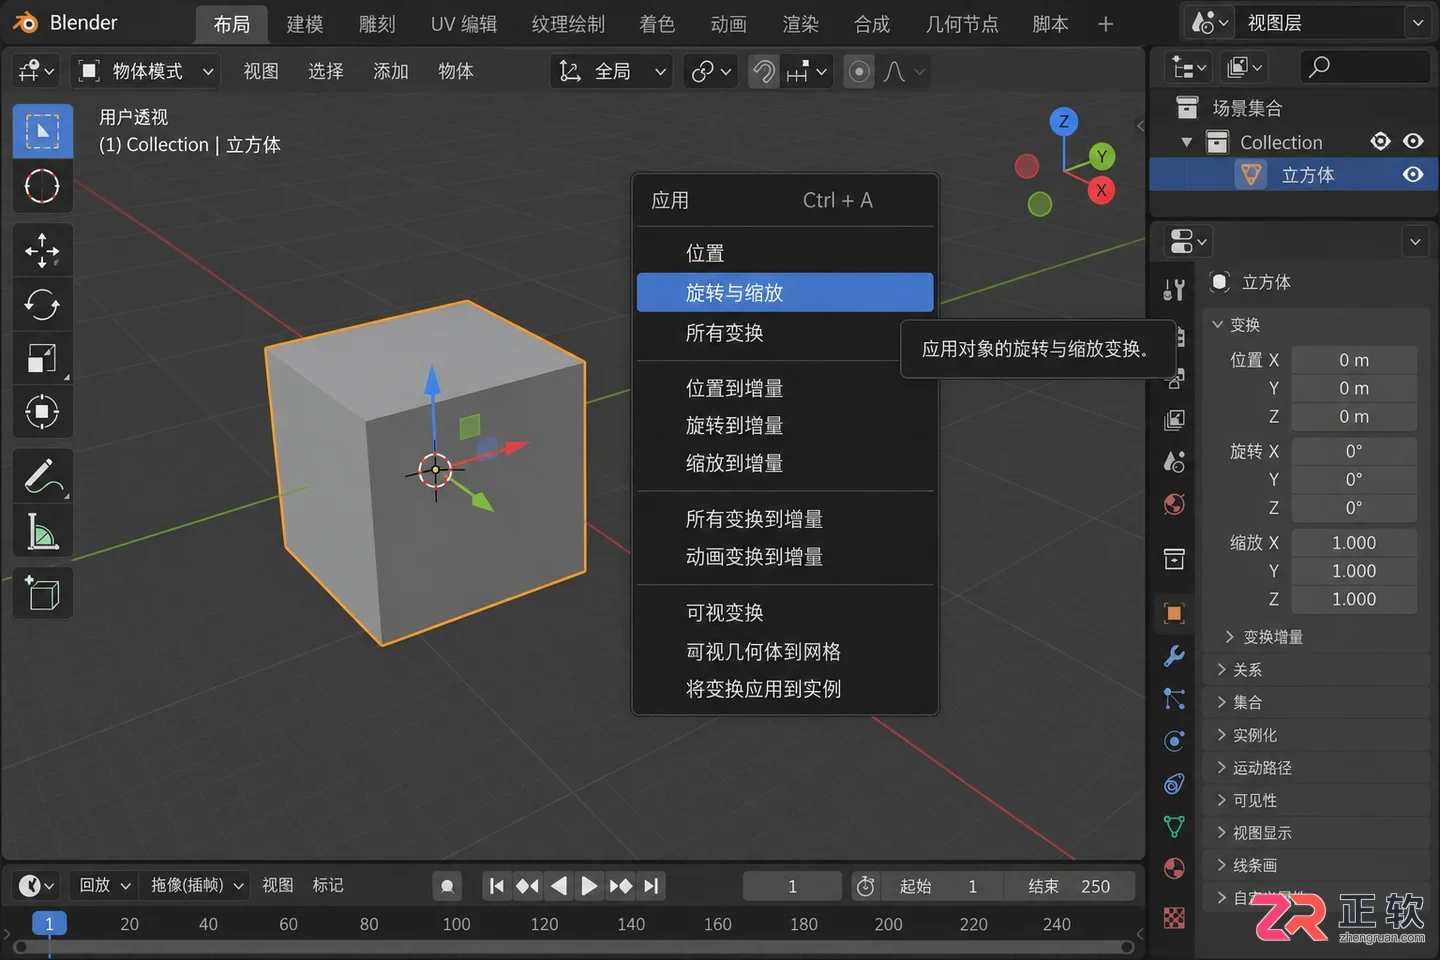Add a new workspace with plus button
The image size is (1440, 960).
(1105, 24)
